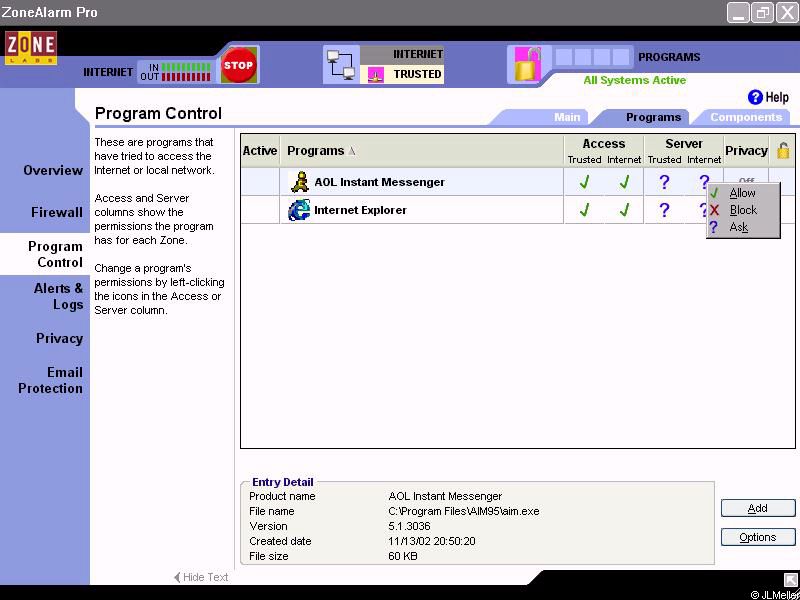
Task: Click the Options button
Action: coord(758,537)
